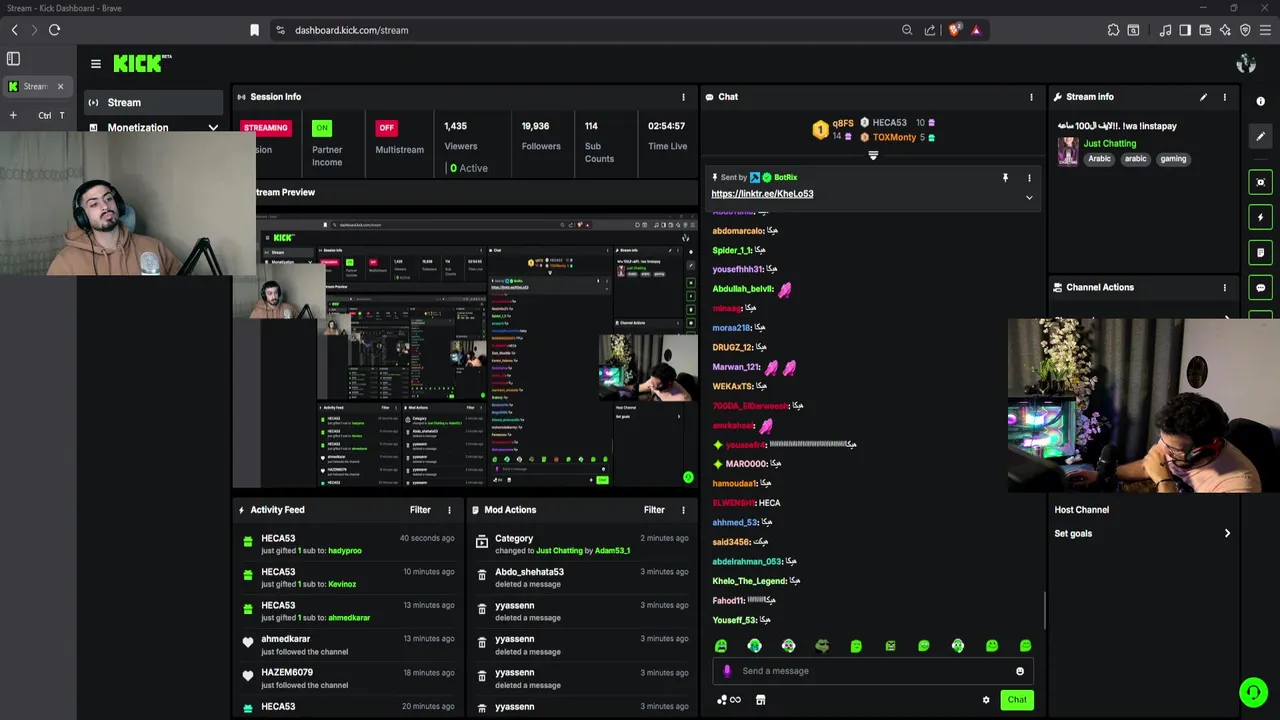Viewport: 1280px width, 720px height.
Task: Open the user profile avatar menu
Action: pos(1246,64)
